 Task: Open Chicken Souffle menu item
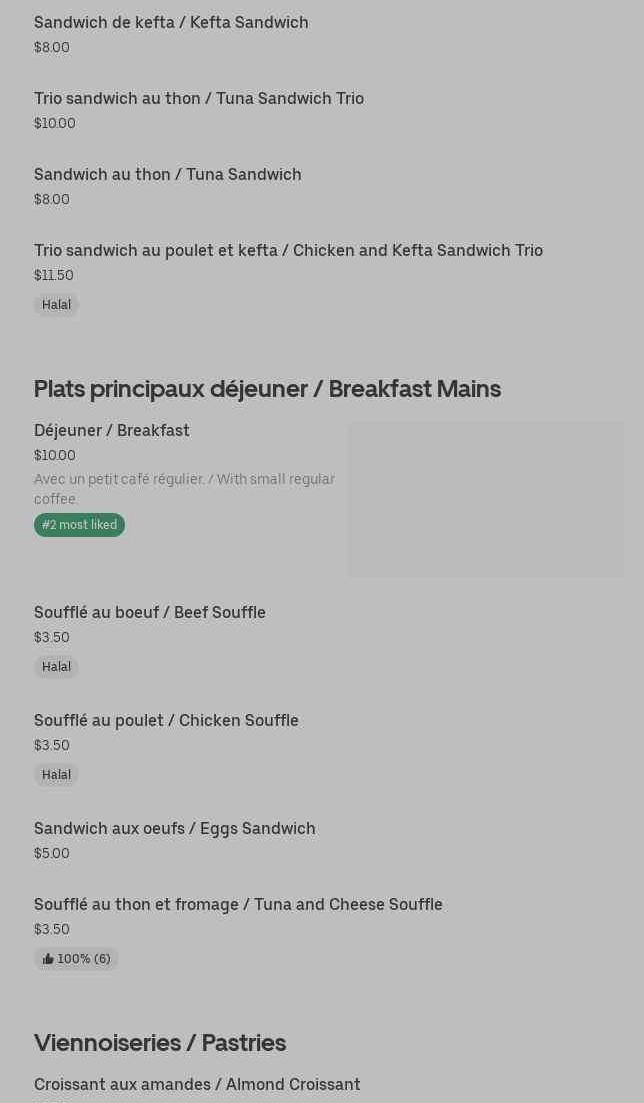(x=166, y=720)
